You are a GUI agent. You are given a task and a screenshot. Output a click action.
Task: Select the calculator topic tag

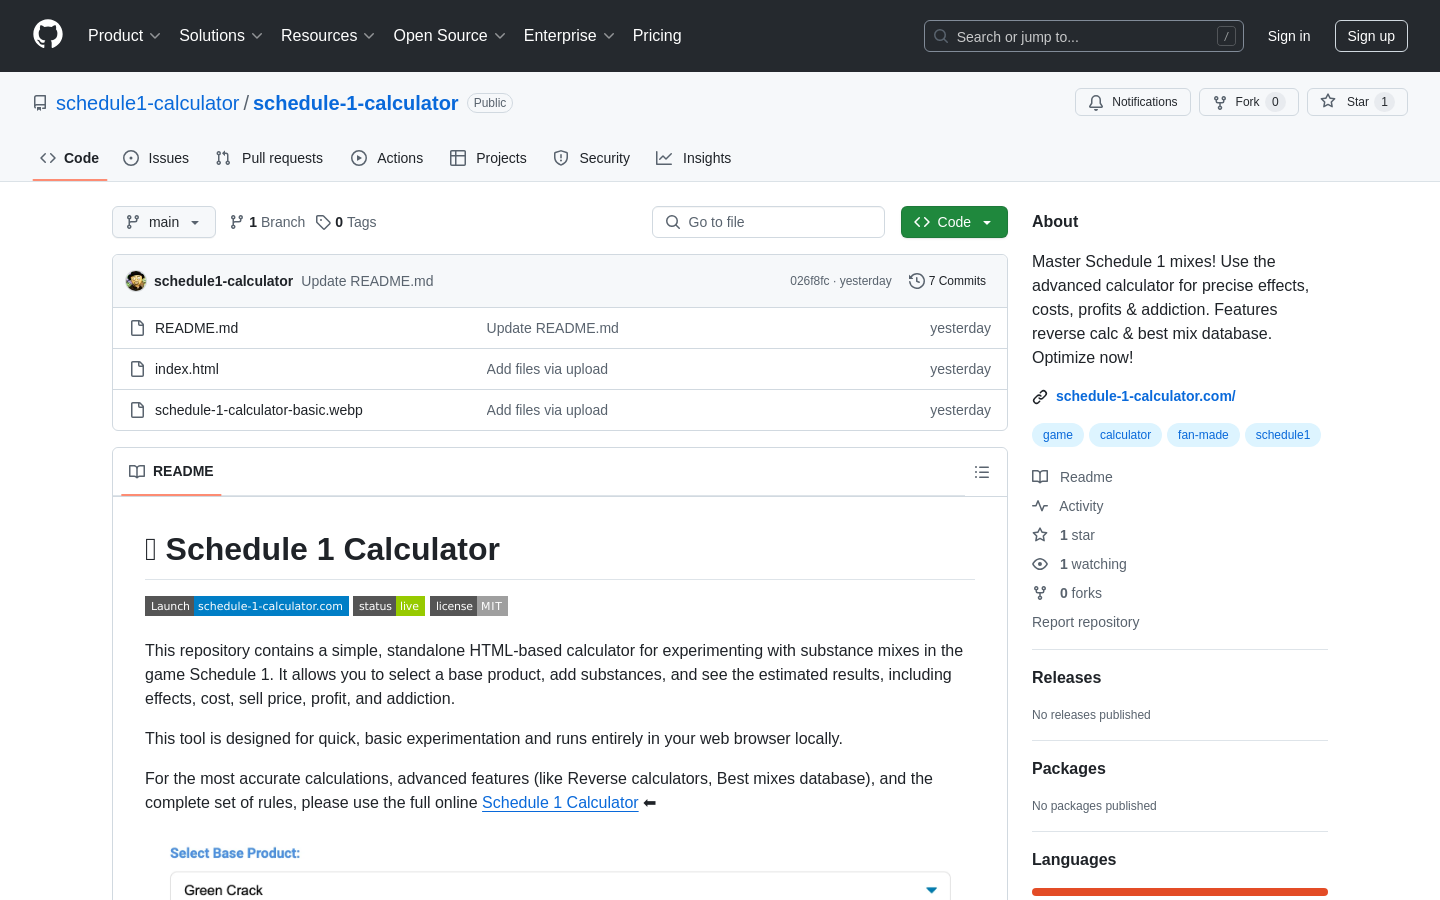pos(1126,435)
